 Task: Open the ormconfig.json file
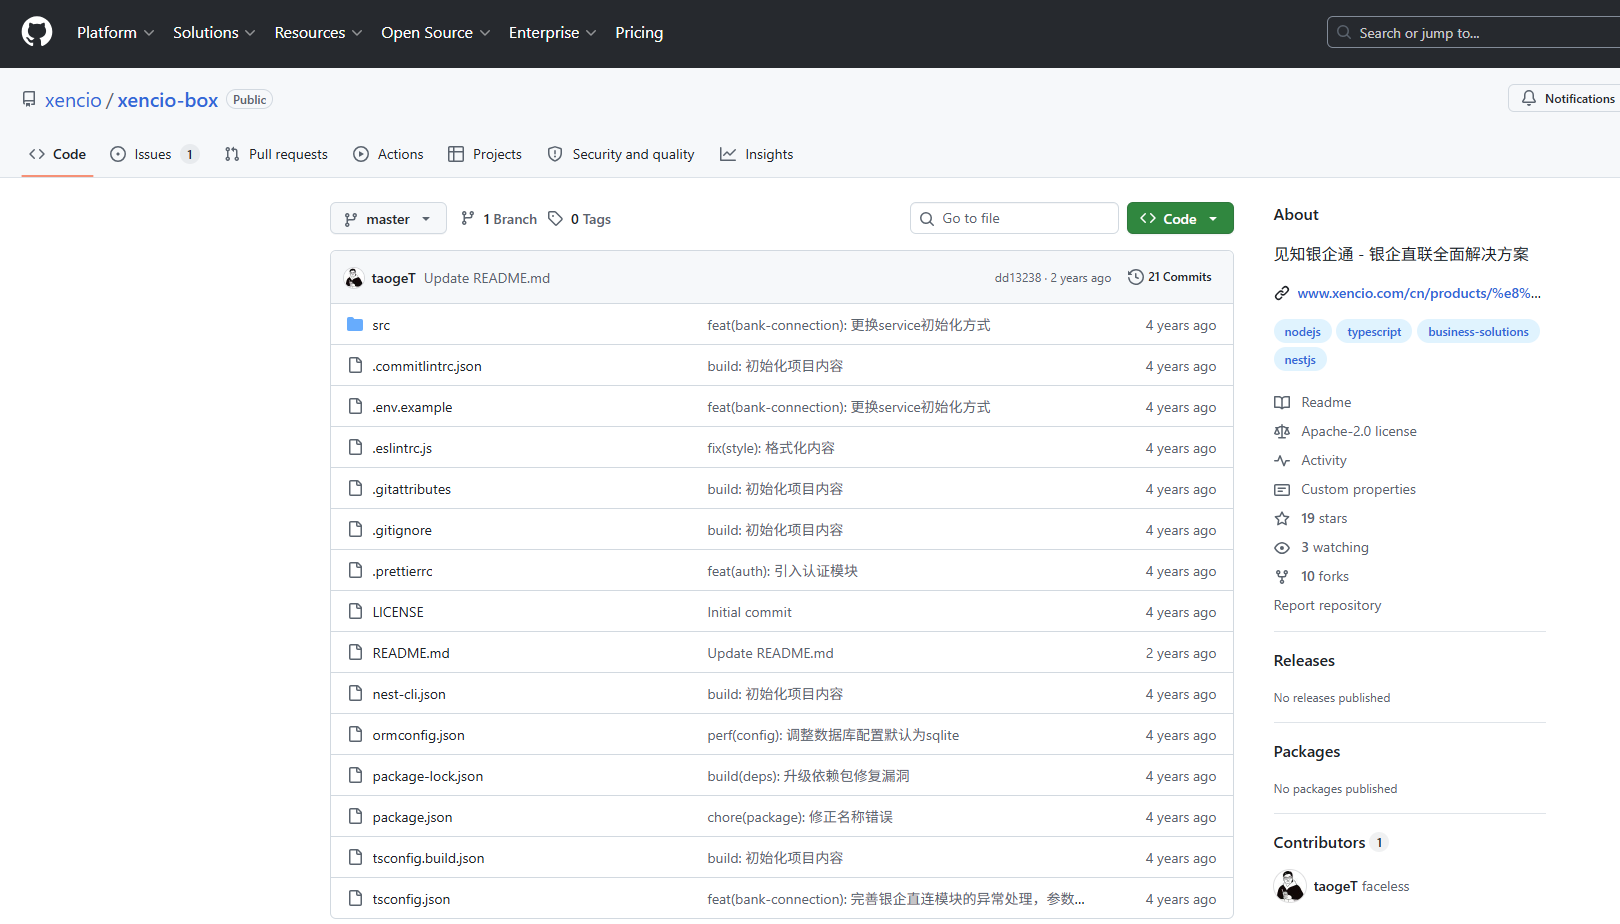click(418, 735)
